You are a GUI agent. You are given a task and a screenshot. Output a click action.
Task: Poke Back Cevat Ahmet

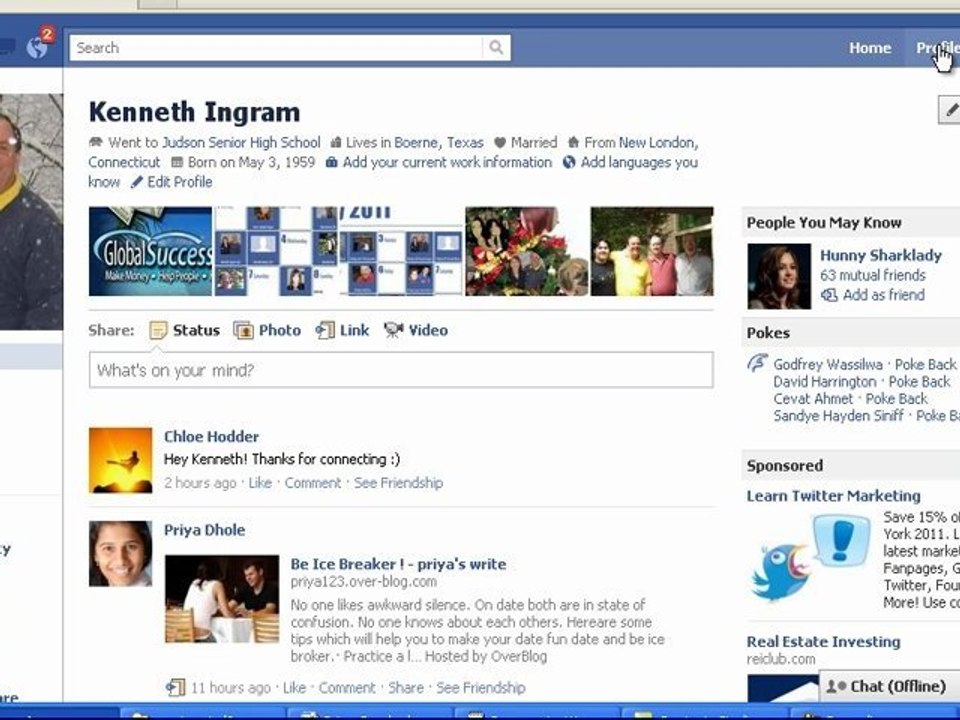896,399
